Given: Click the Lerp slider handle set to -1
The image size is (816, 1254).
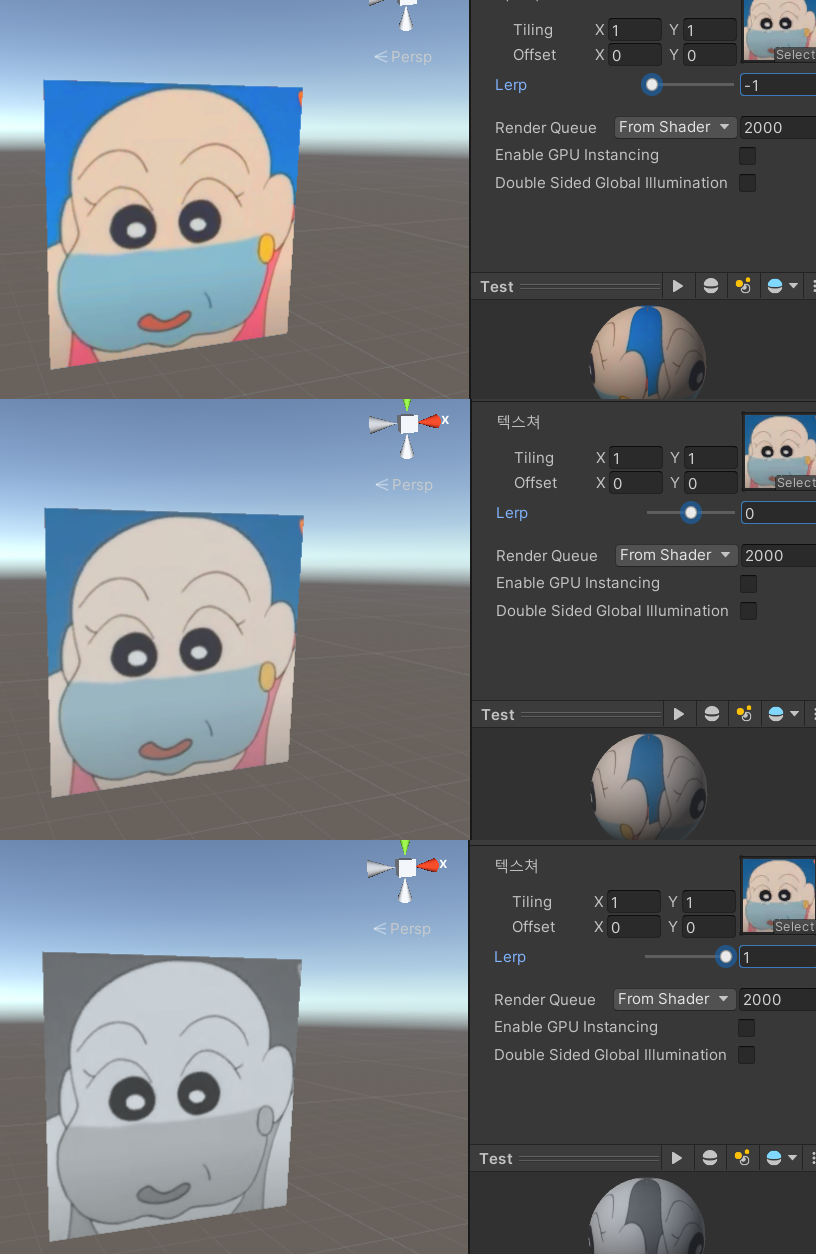Looking at the screenshot, I should [652, 85].
